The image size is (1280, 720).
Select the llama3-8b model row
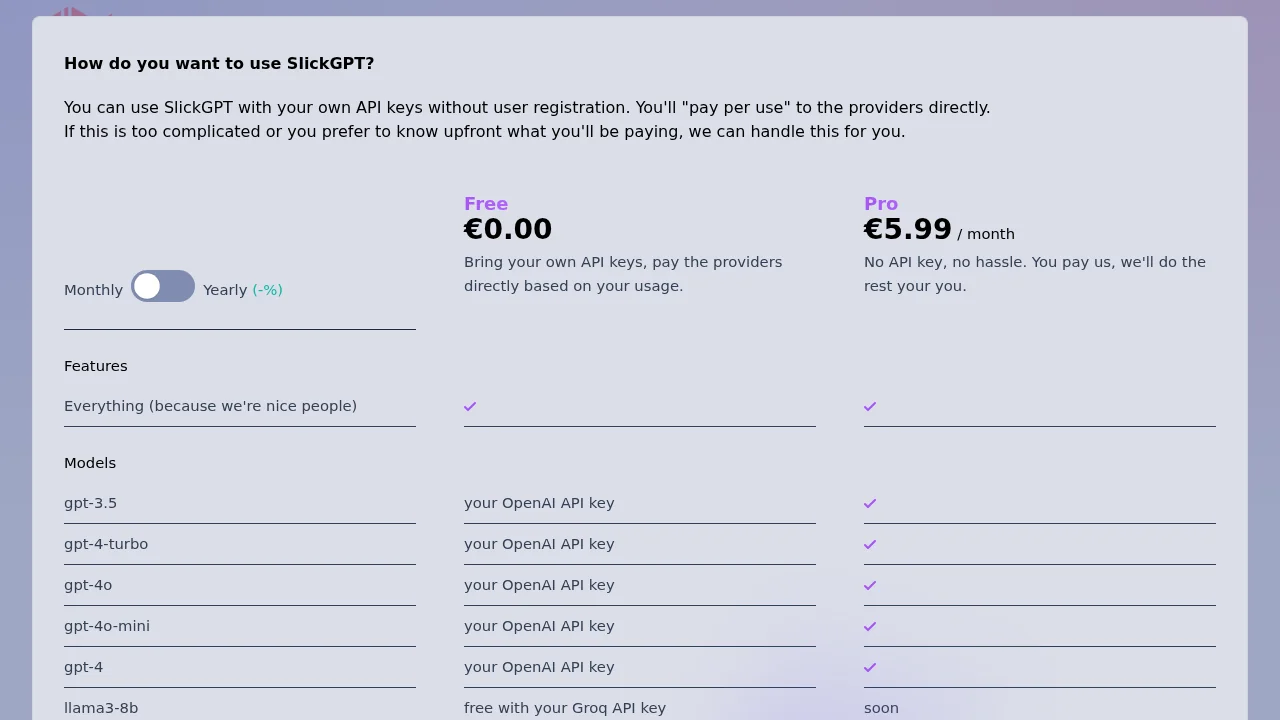[x=101, y=708]
